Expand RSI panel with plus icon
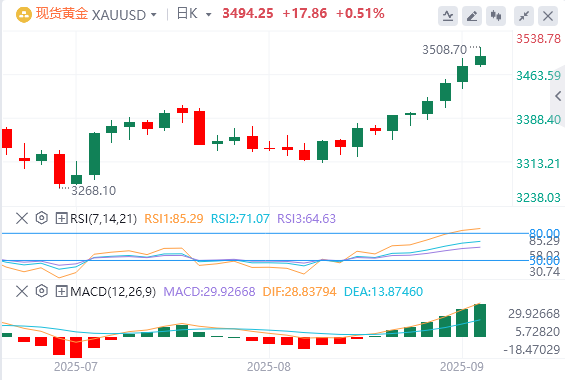Viewport: 565px width, 380px height. click(x=62, y=218)
